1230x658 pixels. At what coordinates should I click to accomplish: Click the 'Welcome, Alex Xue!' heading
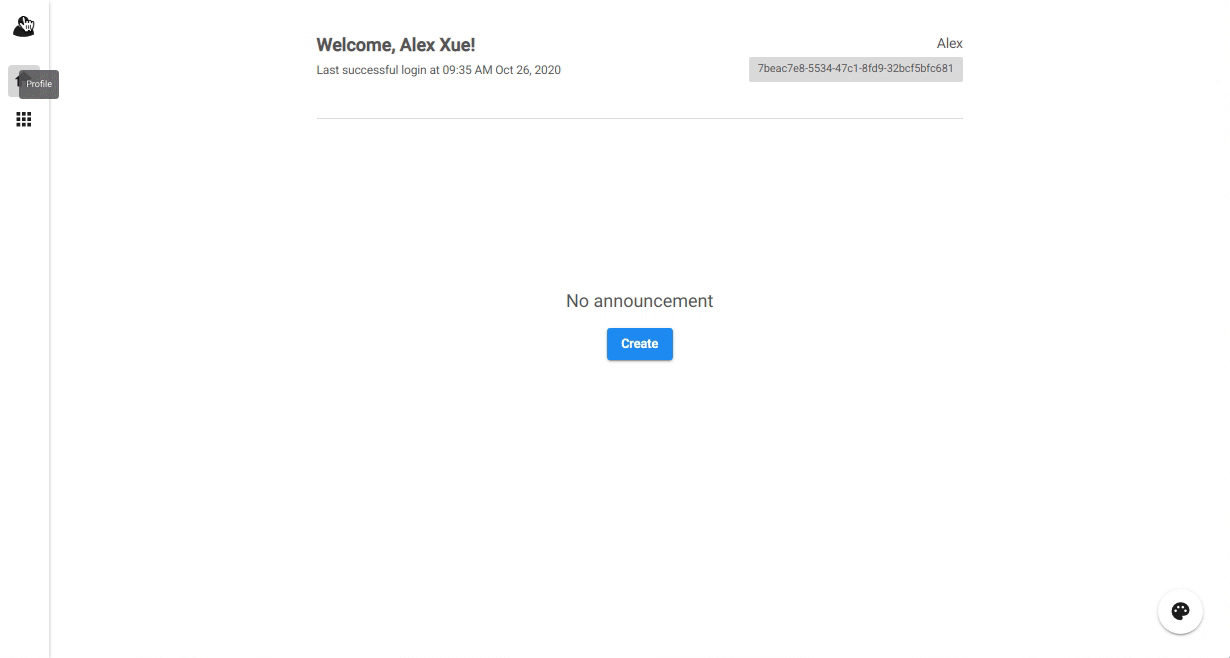point(396,45)
